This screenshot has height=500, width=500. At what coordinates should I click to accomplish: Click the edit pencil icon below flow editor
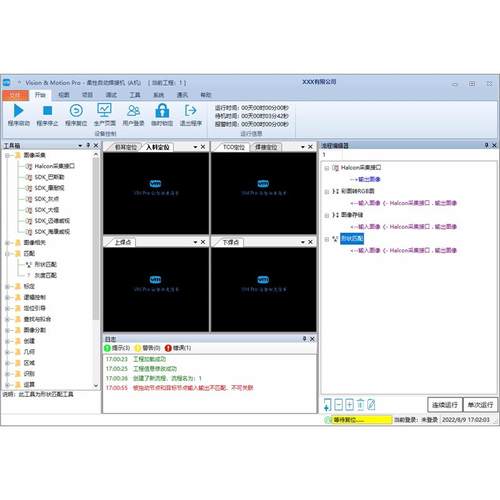[x=371, y=405]
